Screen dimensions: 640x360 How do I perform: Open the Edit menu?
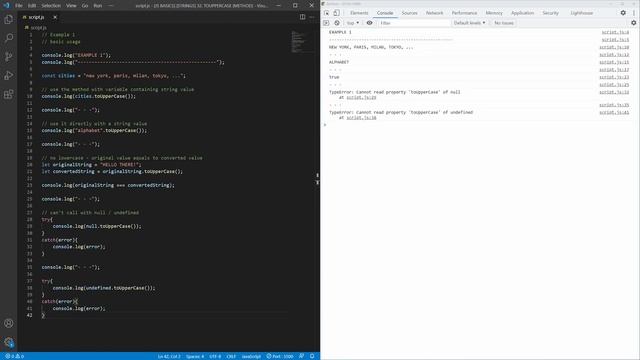[32, 6]
